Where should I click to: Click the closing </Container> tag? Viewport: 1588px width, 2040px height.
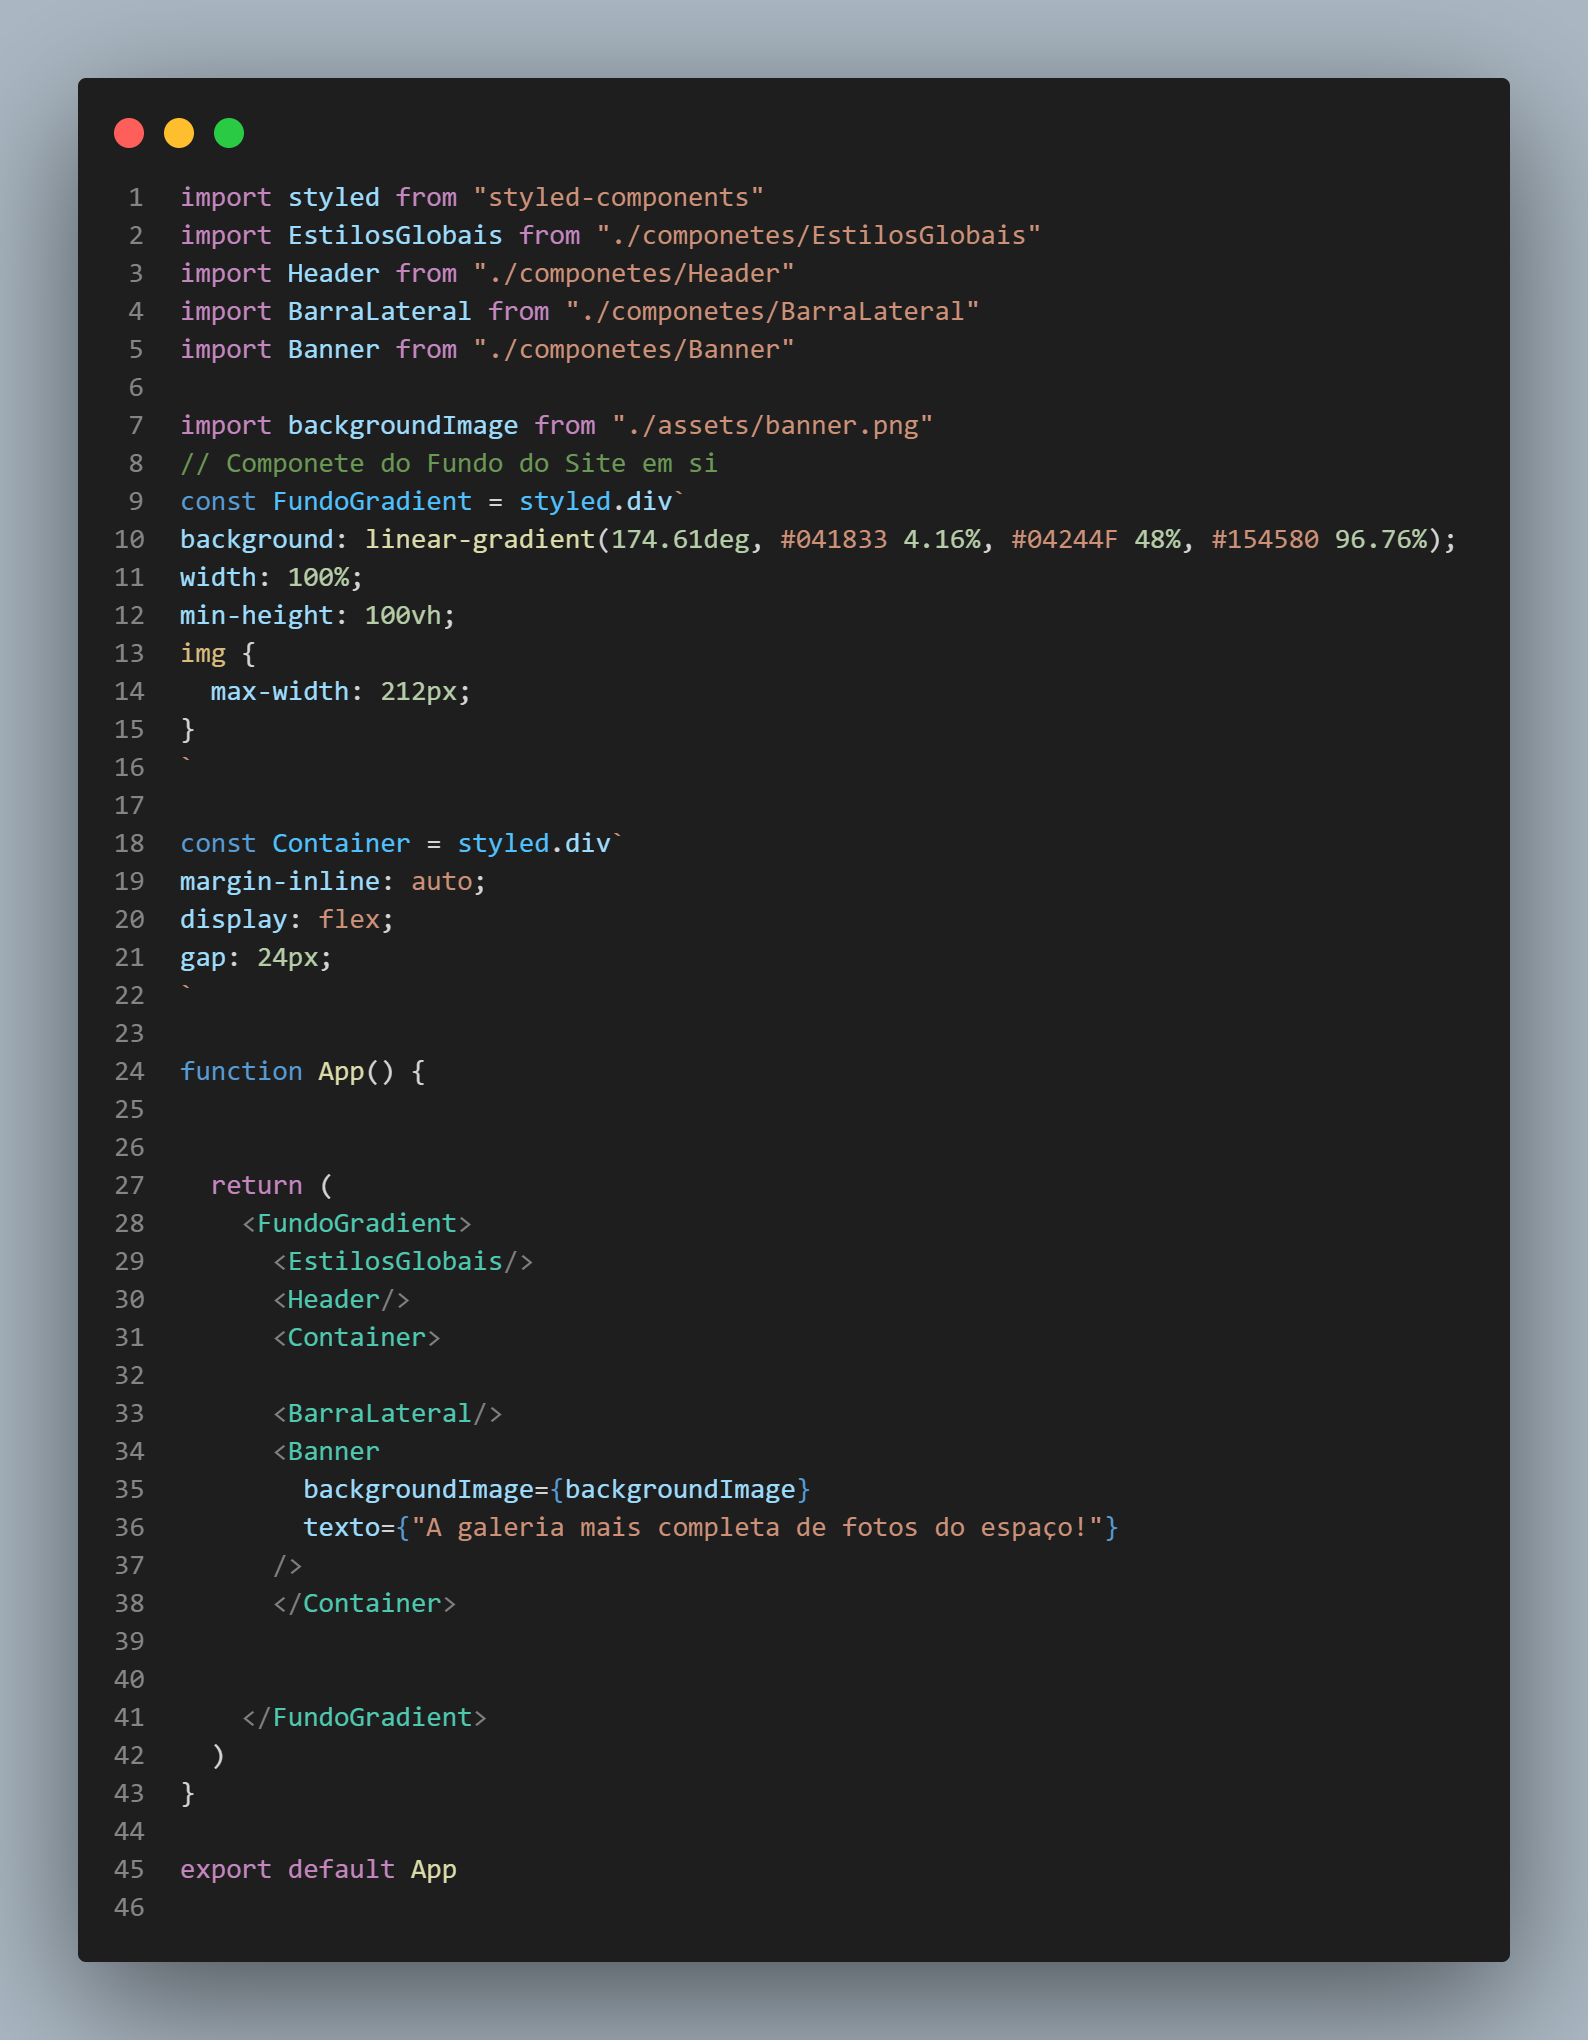[364, 1604]
